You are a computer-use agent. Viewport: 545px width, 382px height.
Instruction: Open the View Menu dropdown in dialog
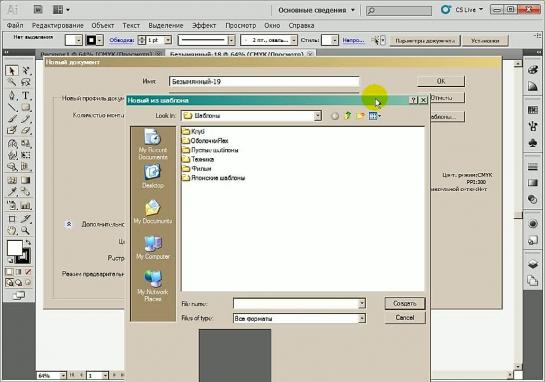[375, 116]
